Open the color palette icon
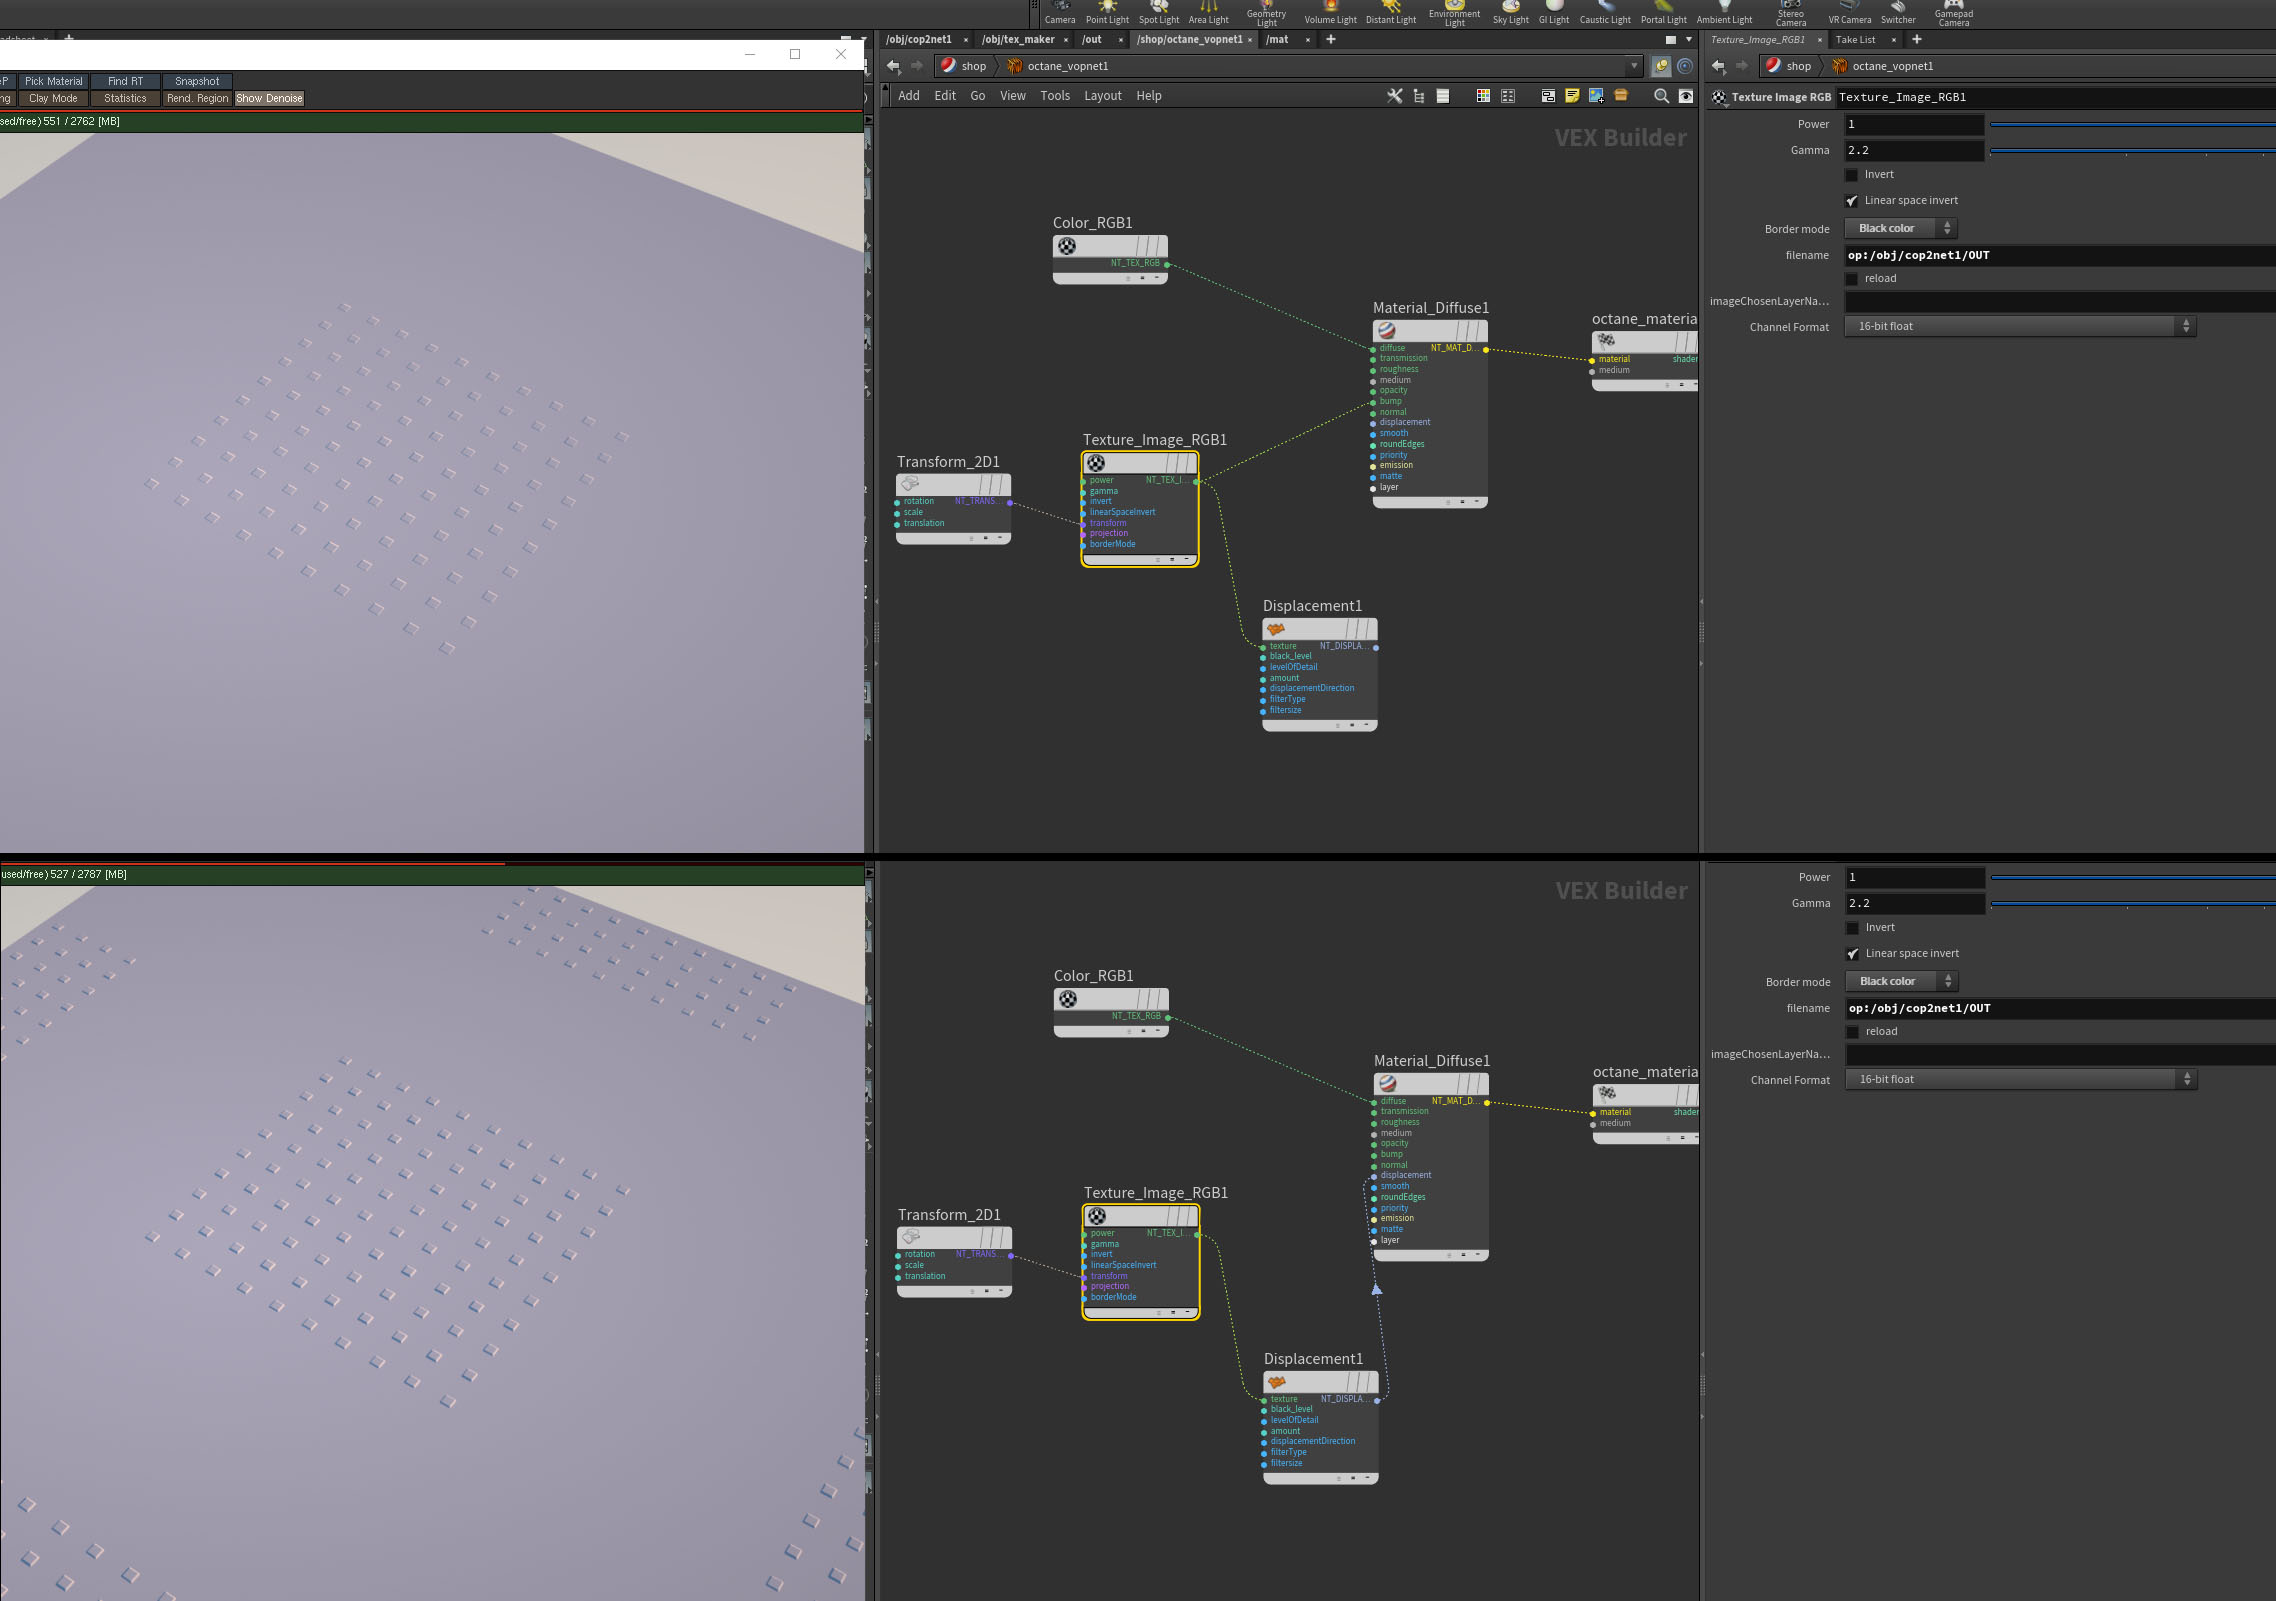The image size is (2276, 1601). click(1483, 96)
